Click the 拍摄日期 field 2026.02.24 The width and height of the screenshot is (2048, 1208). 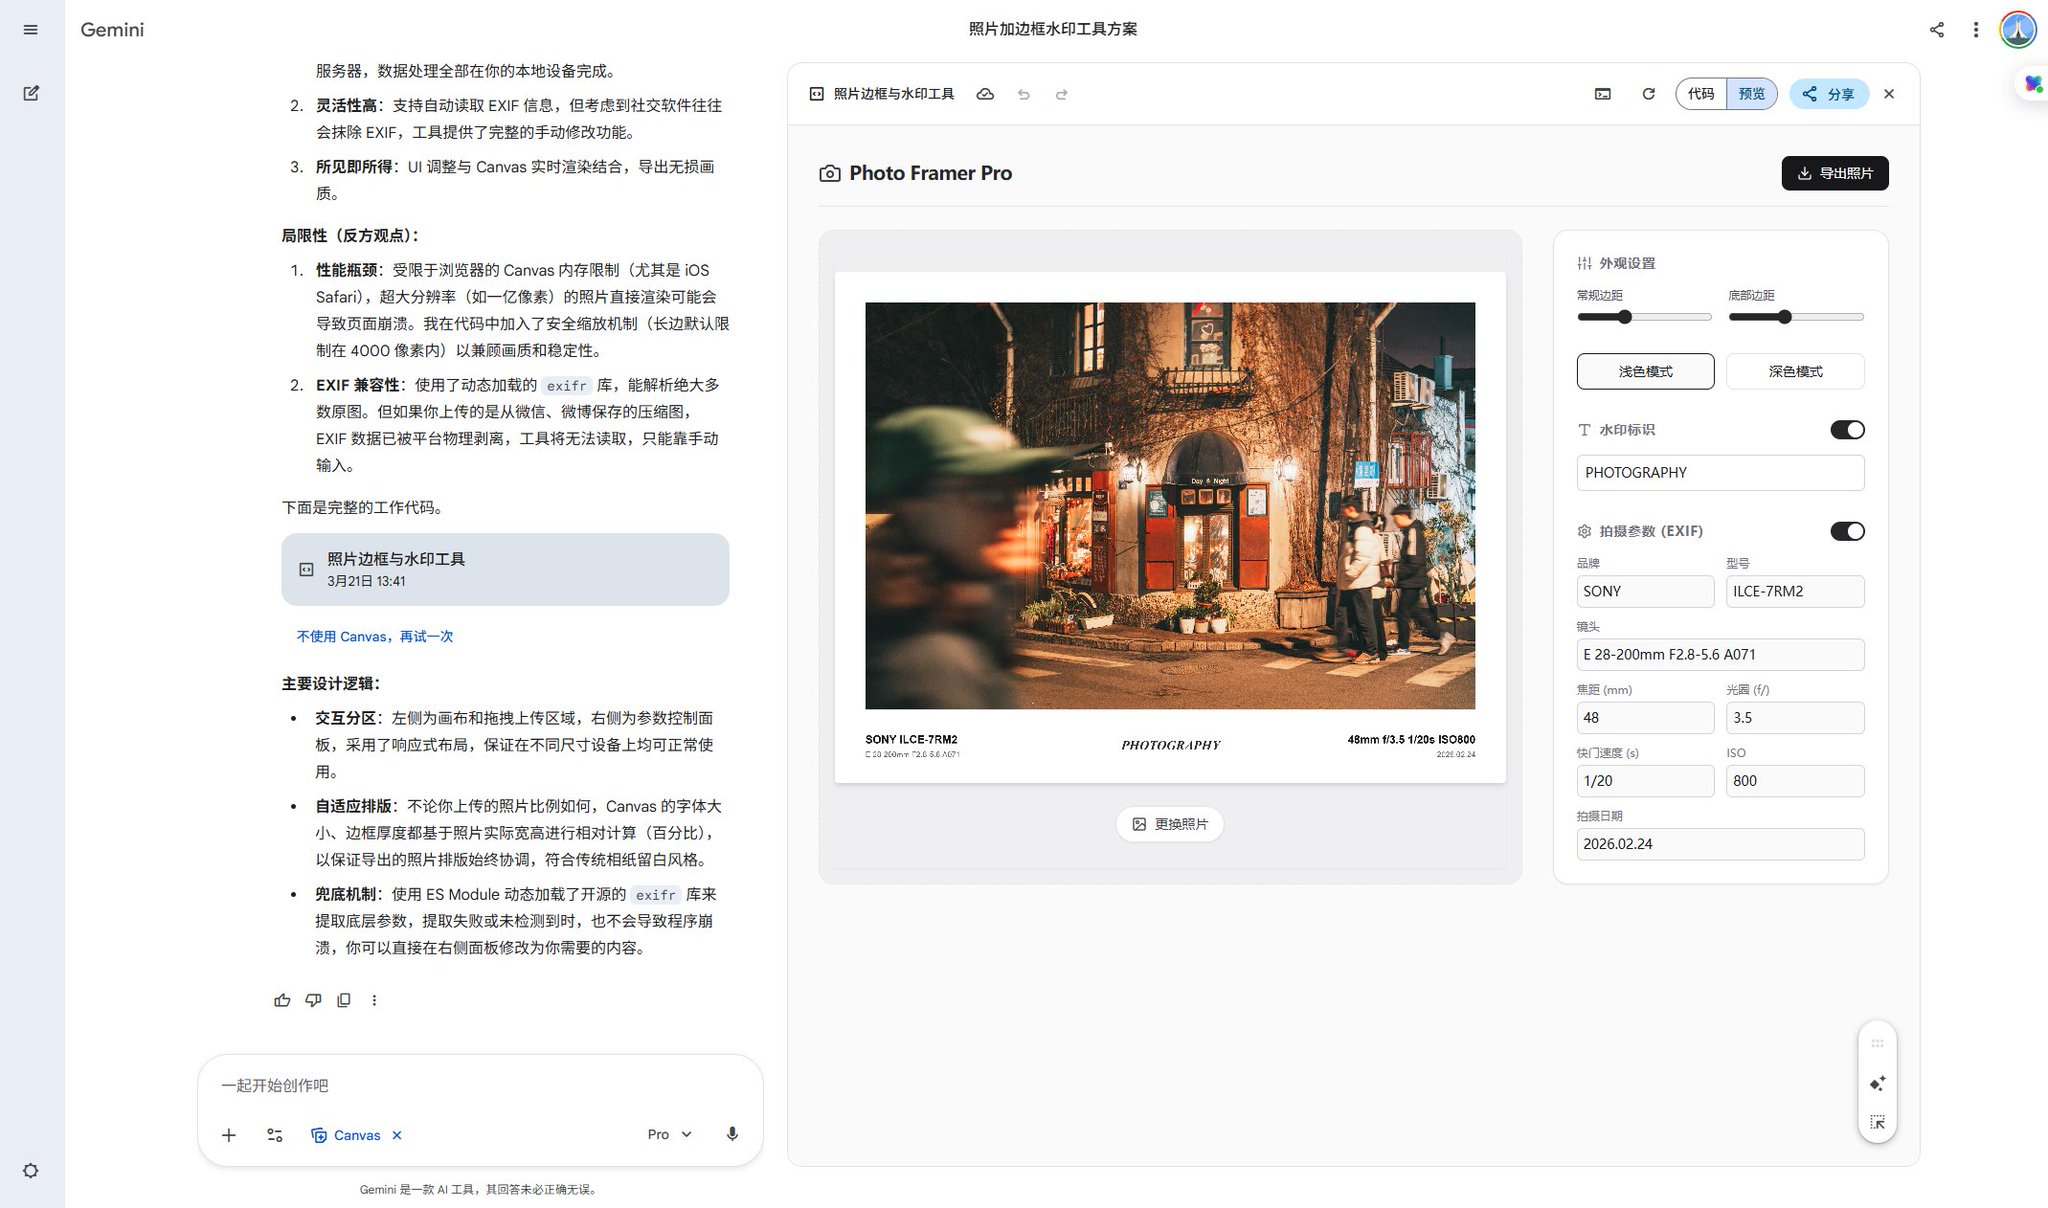tap(1720, 844)
